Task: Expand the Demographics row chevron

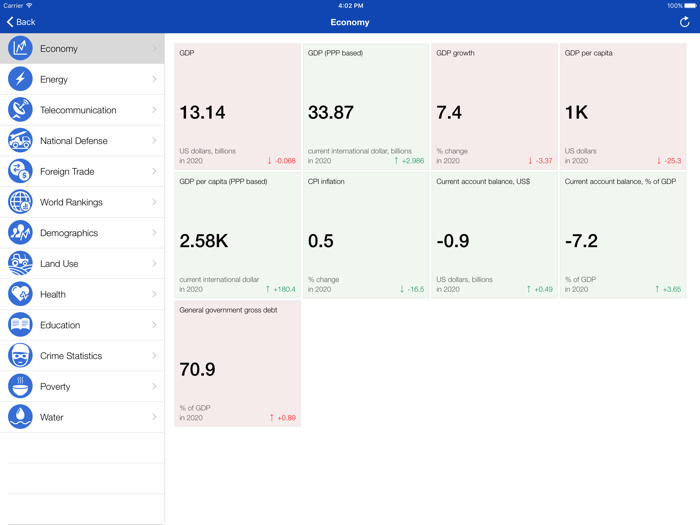Action: (154, 233)
